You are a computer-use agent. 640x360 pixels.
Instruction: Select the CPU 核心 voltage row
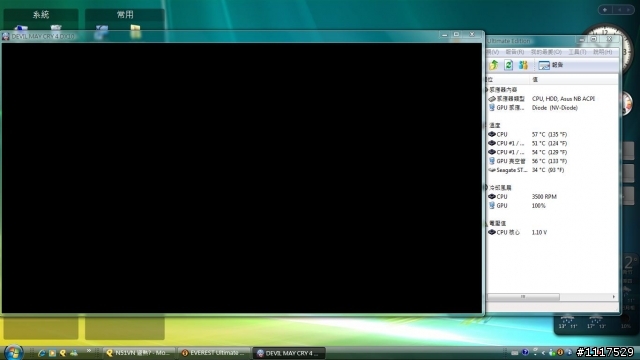552,232
